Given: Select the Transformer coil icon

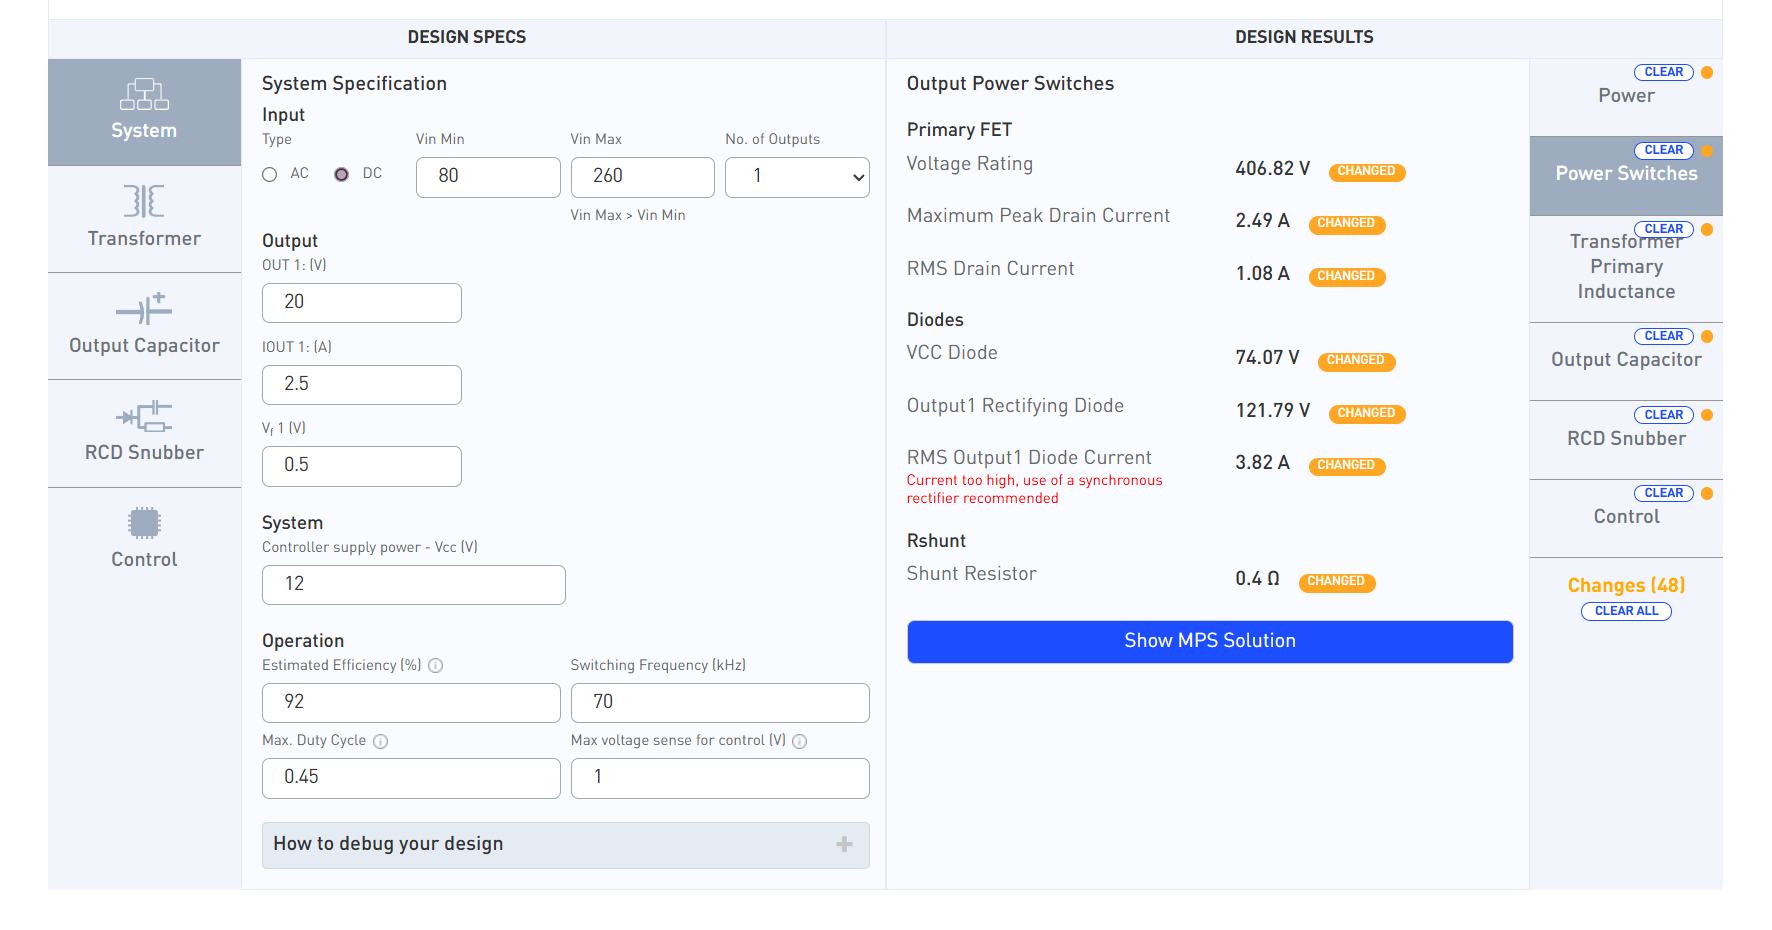Looking at the screenshot, I should click(x=144, y=201).
